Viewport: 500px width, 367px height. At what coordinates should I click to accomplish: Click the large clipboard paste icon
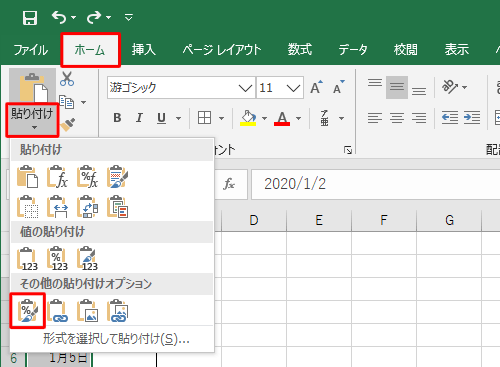32,87
